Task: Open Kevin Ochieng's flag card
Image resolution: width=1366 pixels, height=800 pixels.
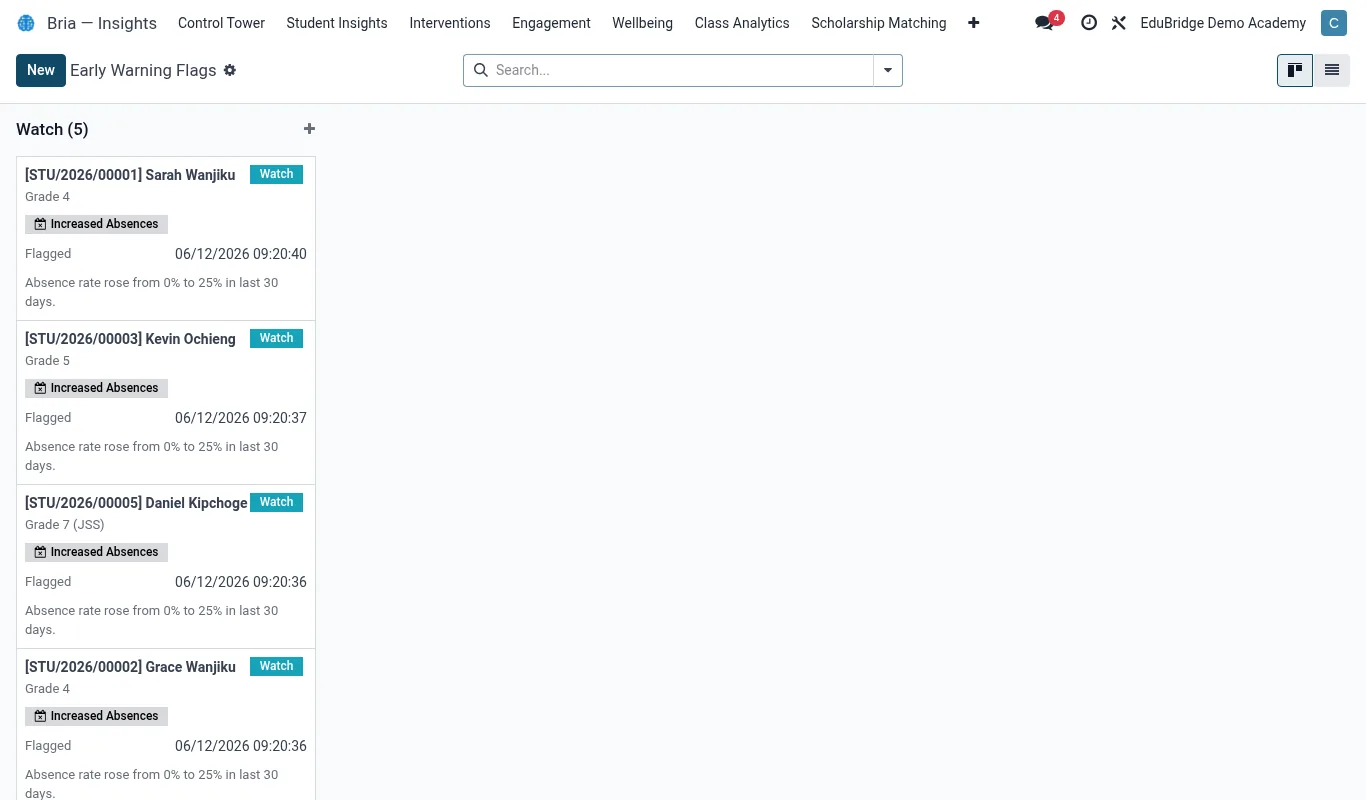Action: 166,402
